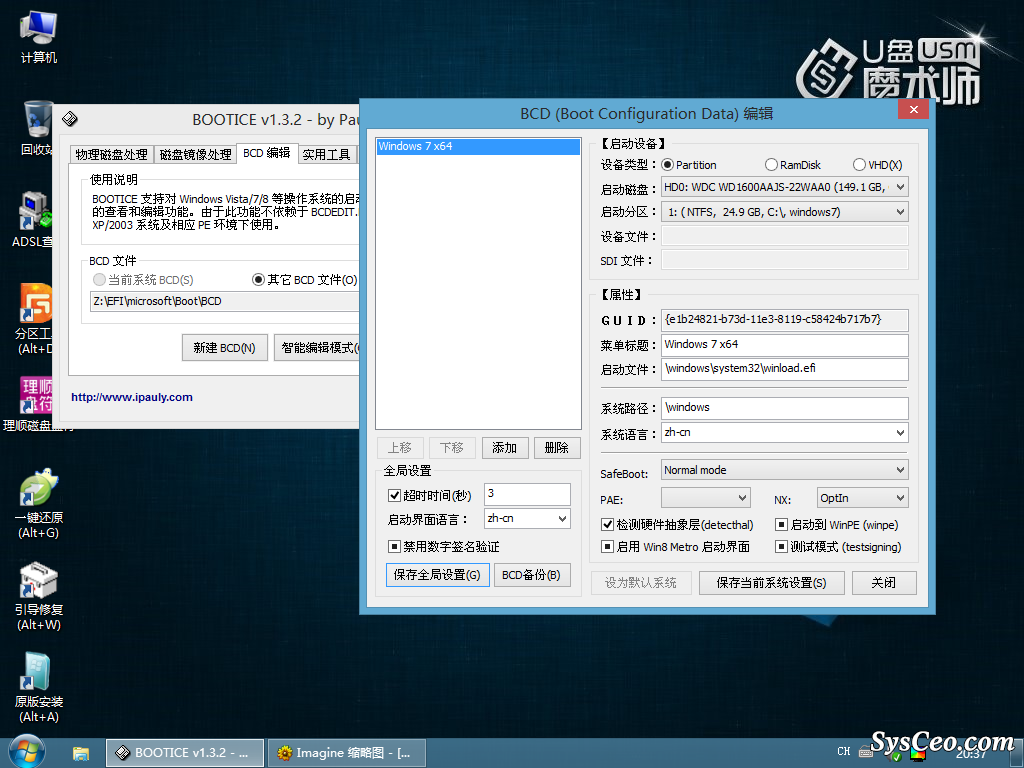The image size is (1024, 768).
Task: Select Partition device type
Action: tap(667, 165)
